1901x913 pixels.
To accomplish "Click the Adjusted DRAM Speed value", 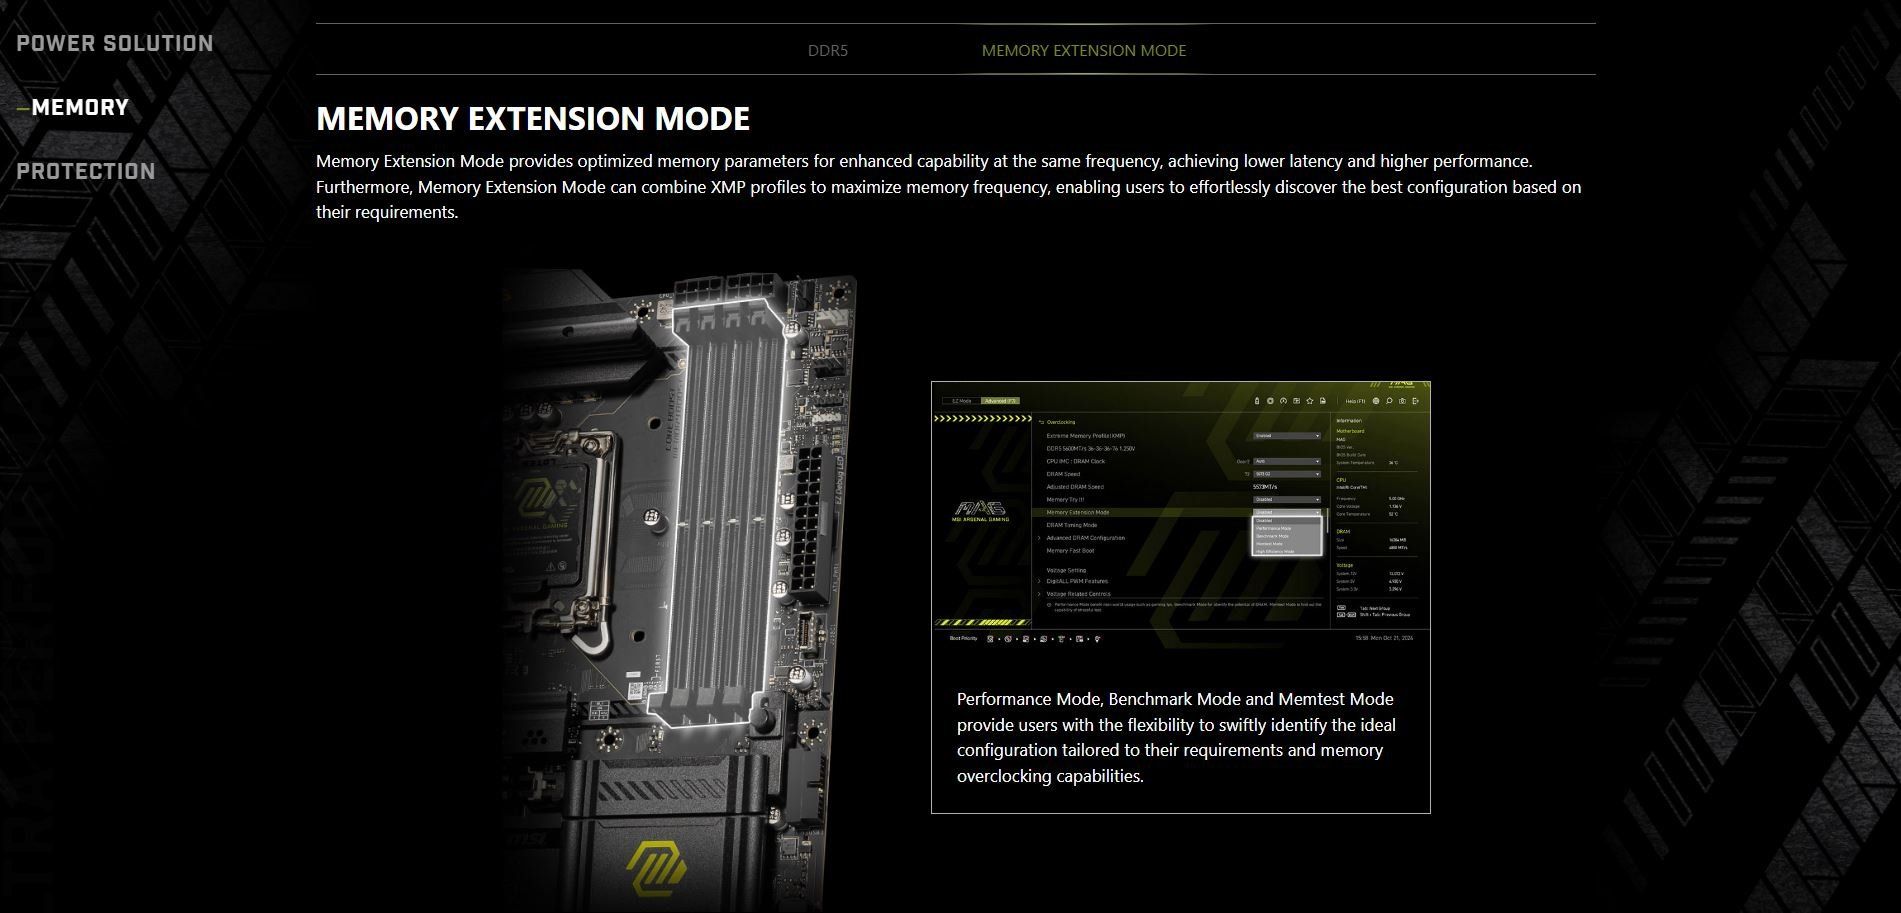I will point(1265,487).
